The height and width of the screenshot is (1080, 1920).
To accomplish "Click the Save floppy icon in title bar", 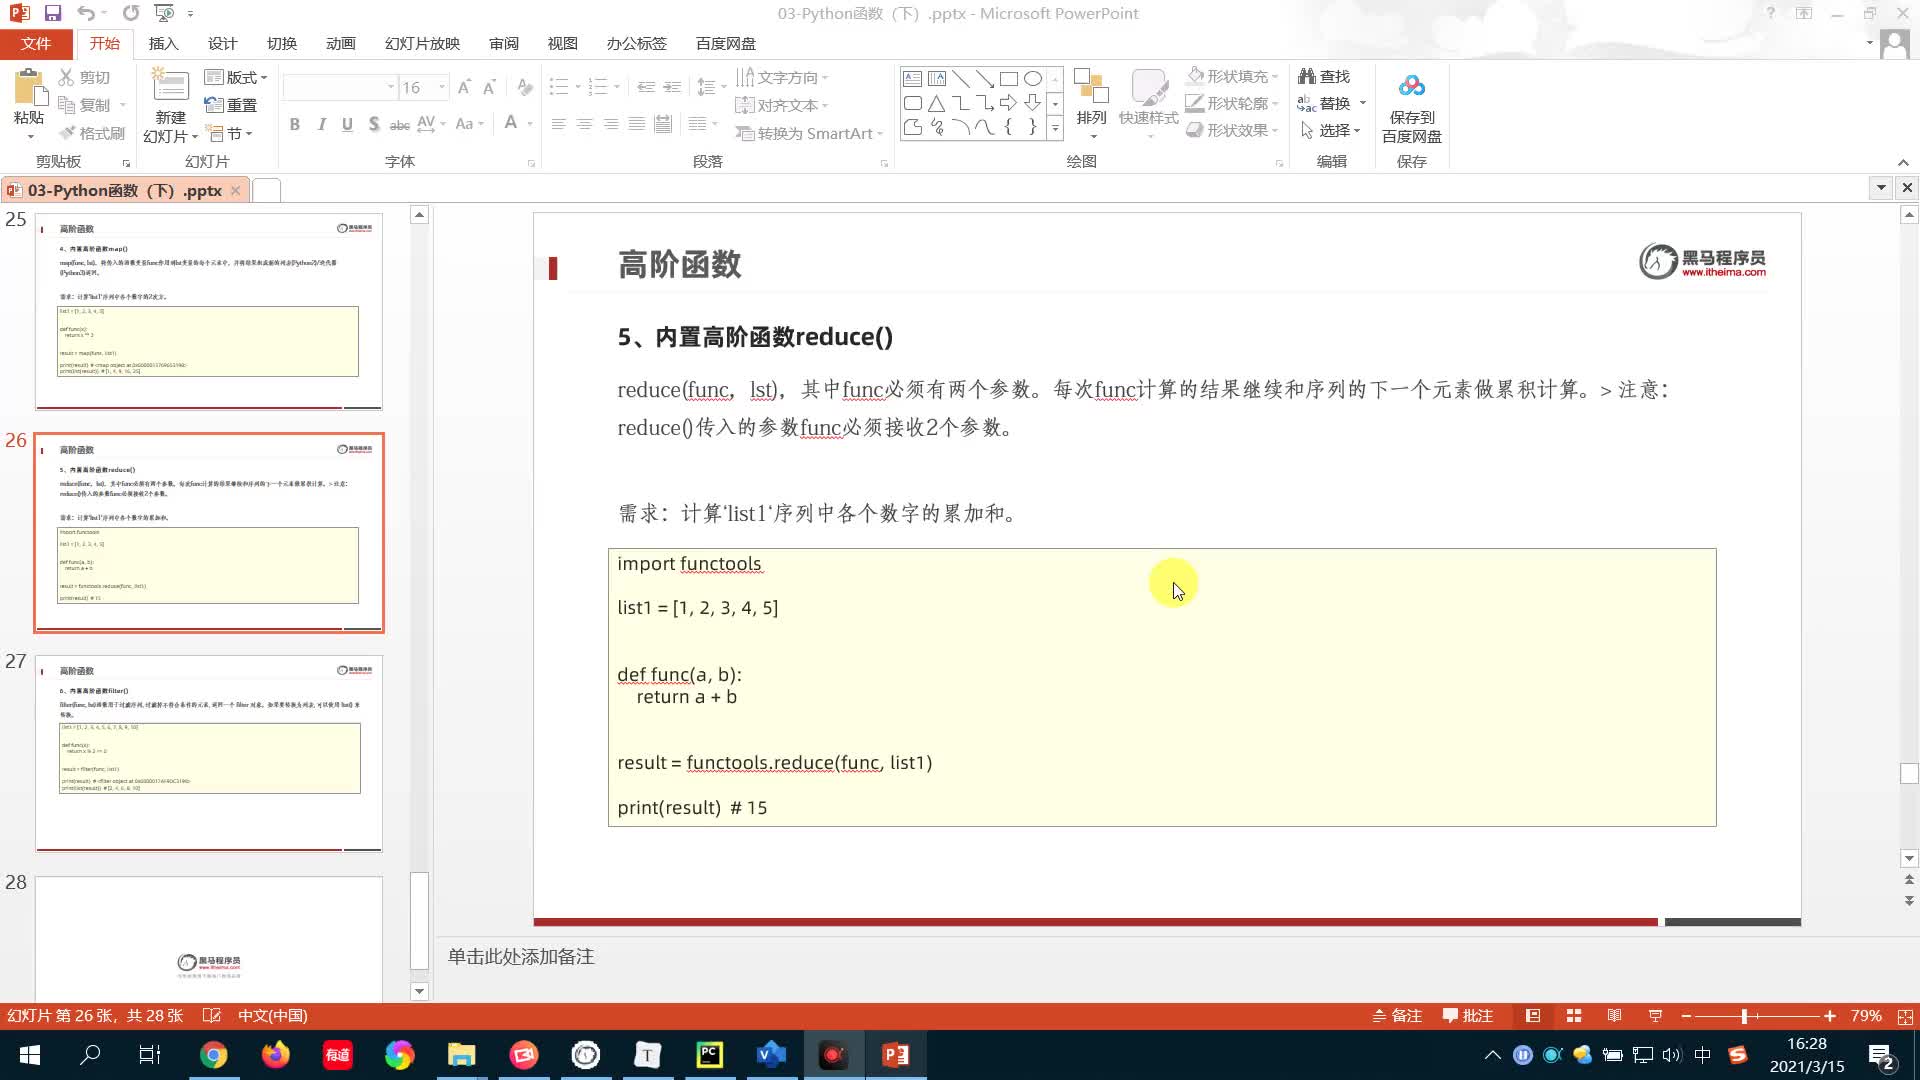I will [x=53, y=13].
